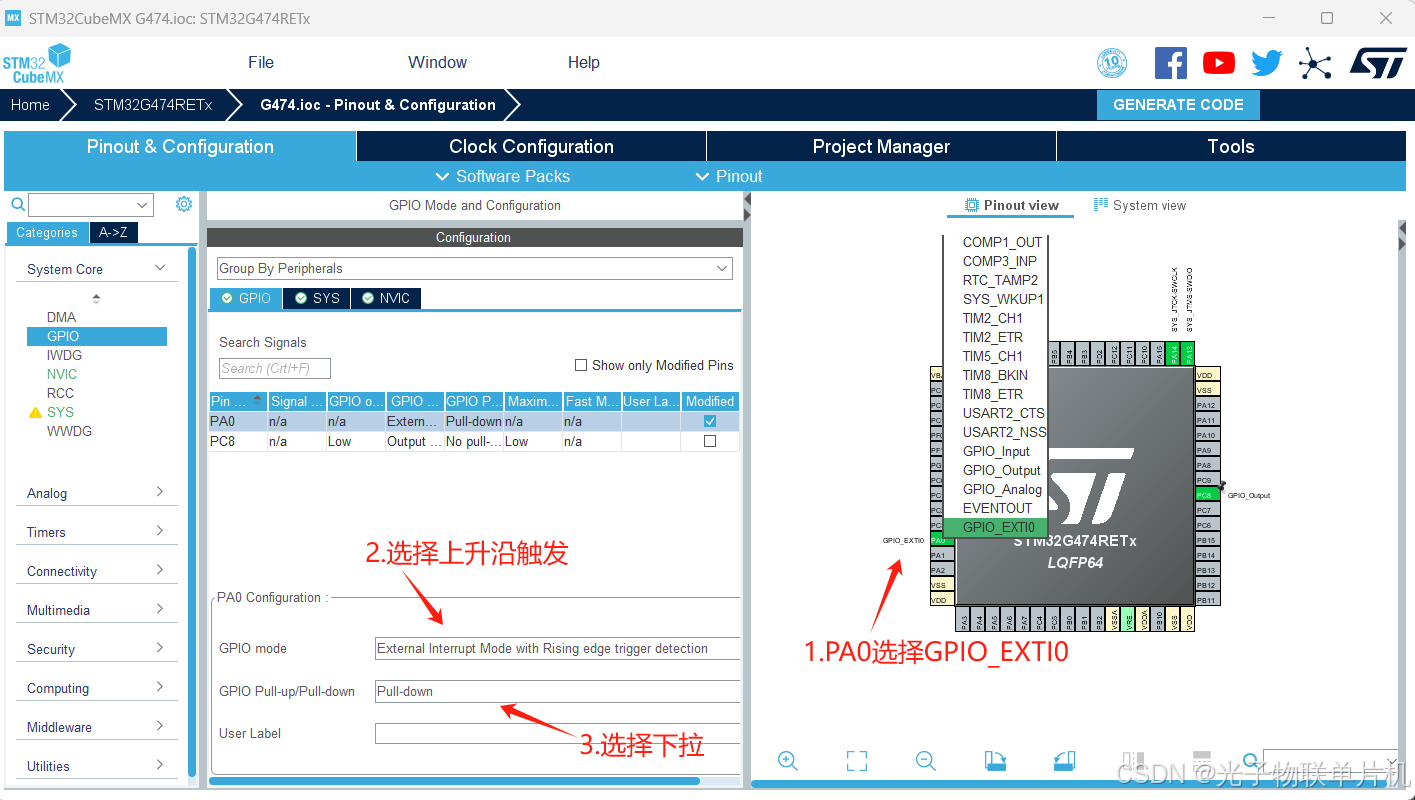Select NVIC in System Core tree
The image size is (1415, 800).
[x=62, y=374]
